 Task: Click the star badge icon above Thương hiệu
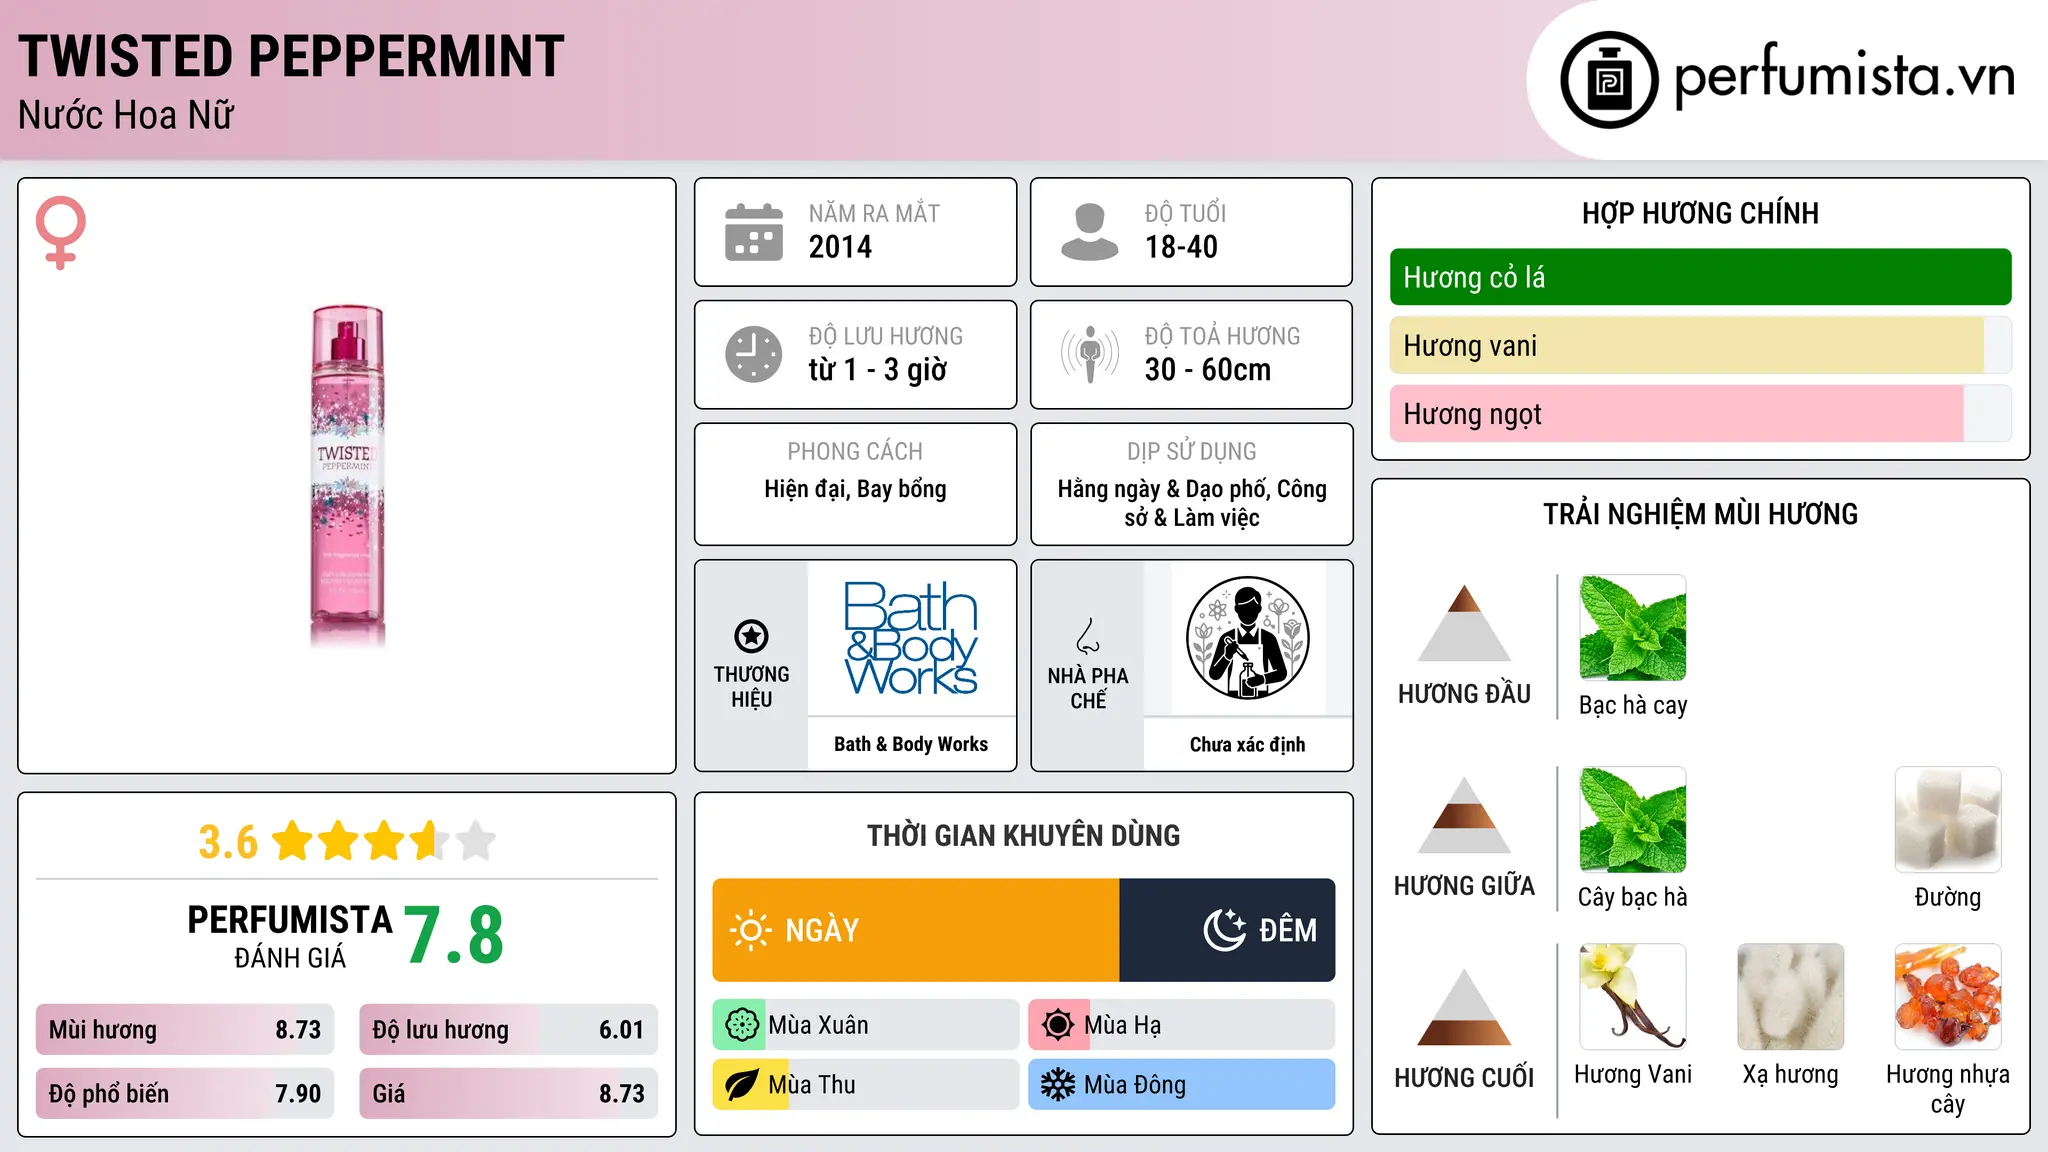click(x=751, y=636)
